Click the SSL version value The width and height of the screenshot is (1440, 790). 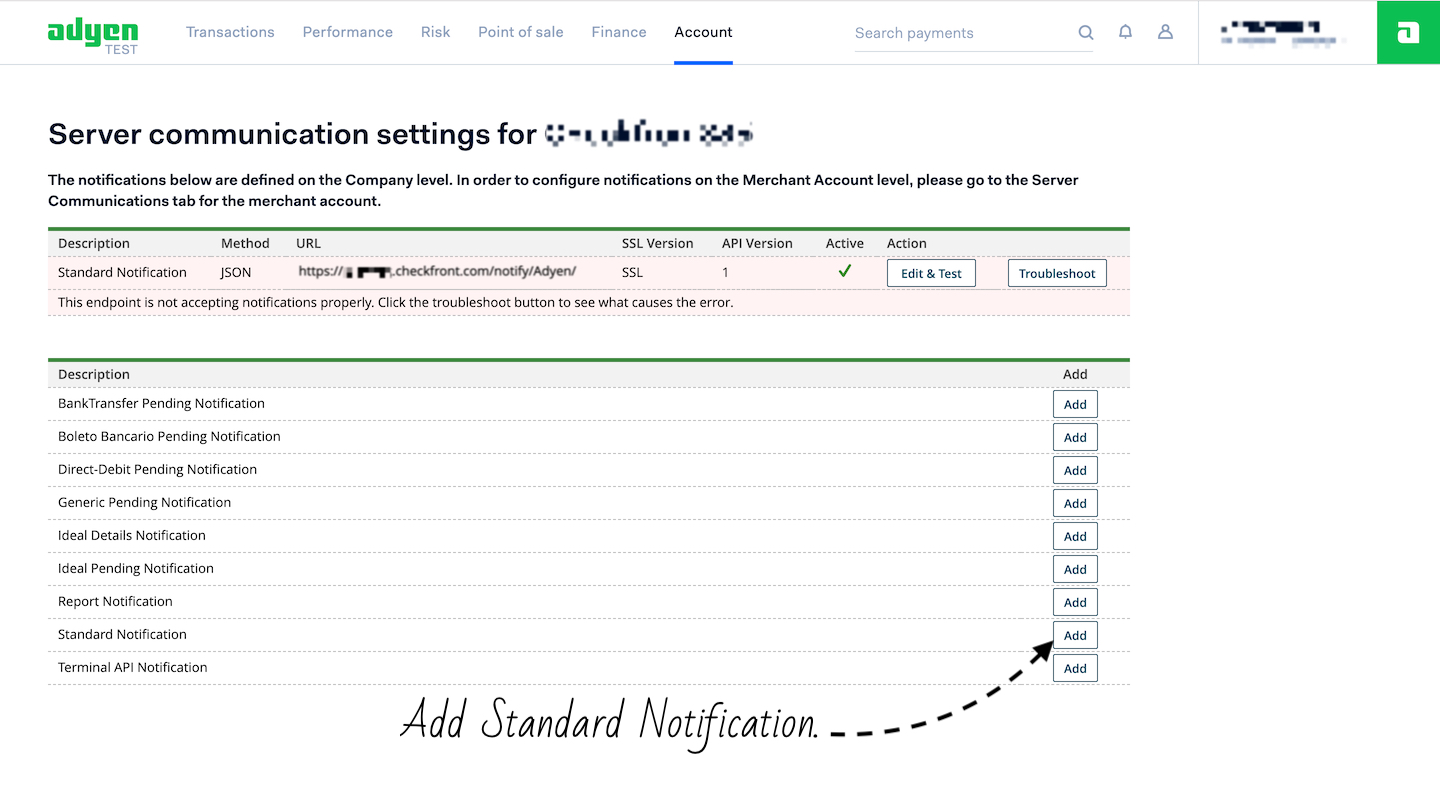pyautogui.click(x=633, y=272)
